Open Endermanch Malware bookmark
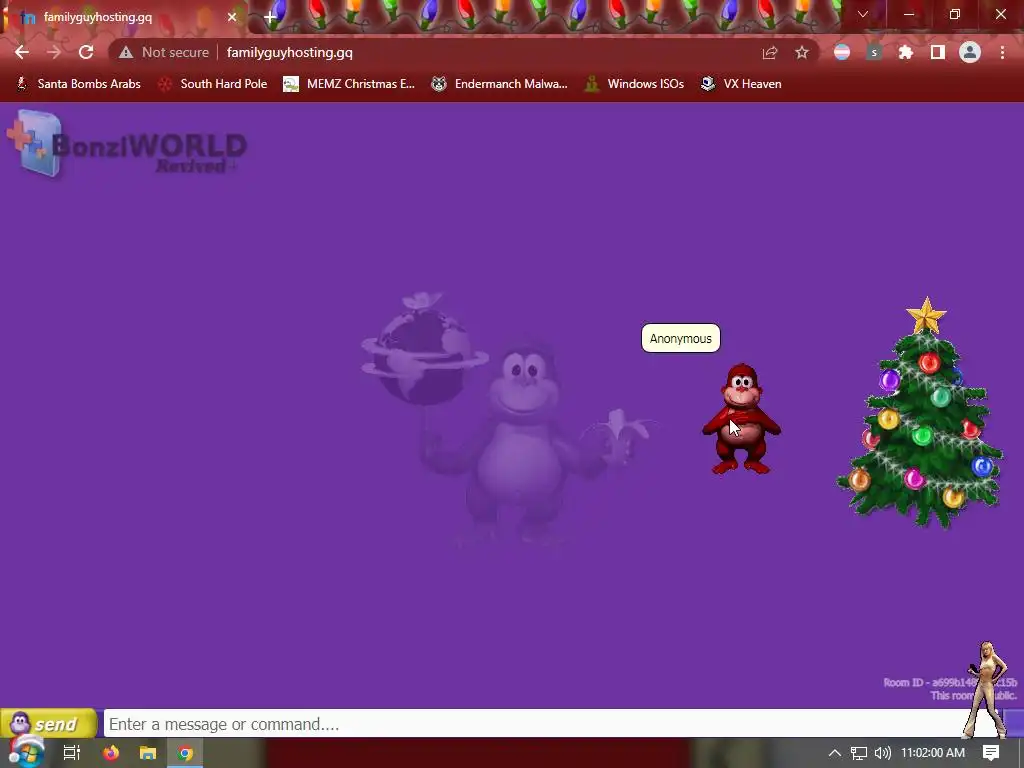Image resolution: width=1024 pixels, height=768 pixels. (500, 84)
